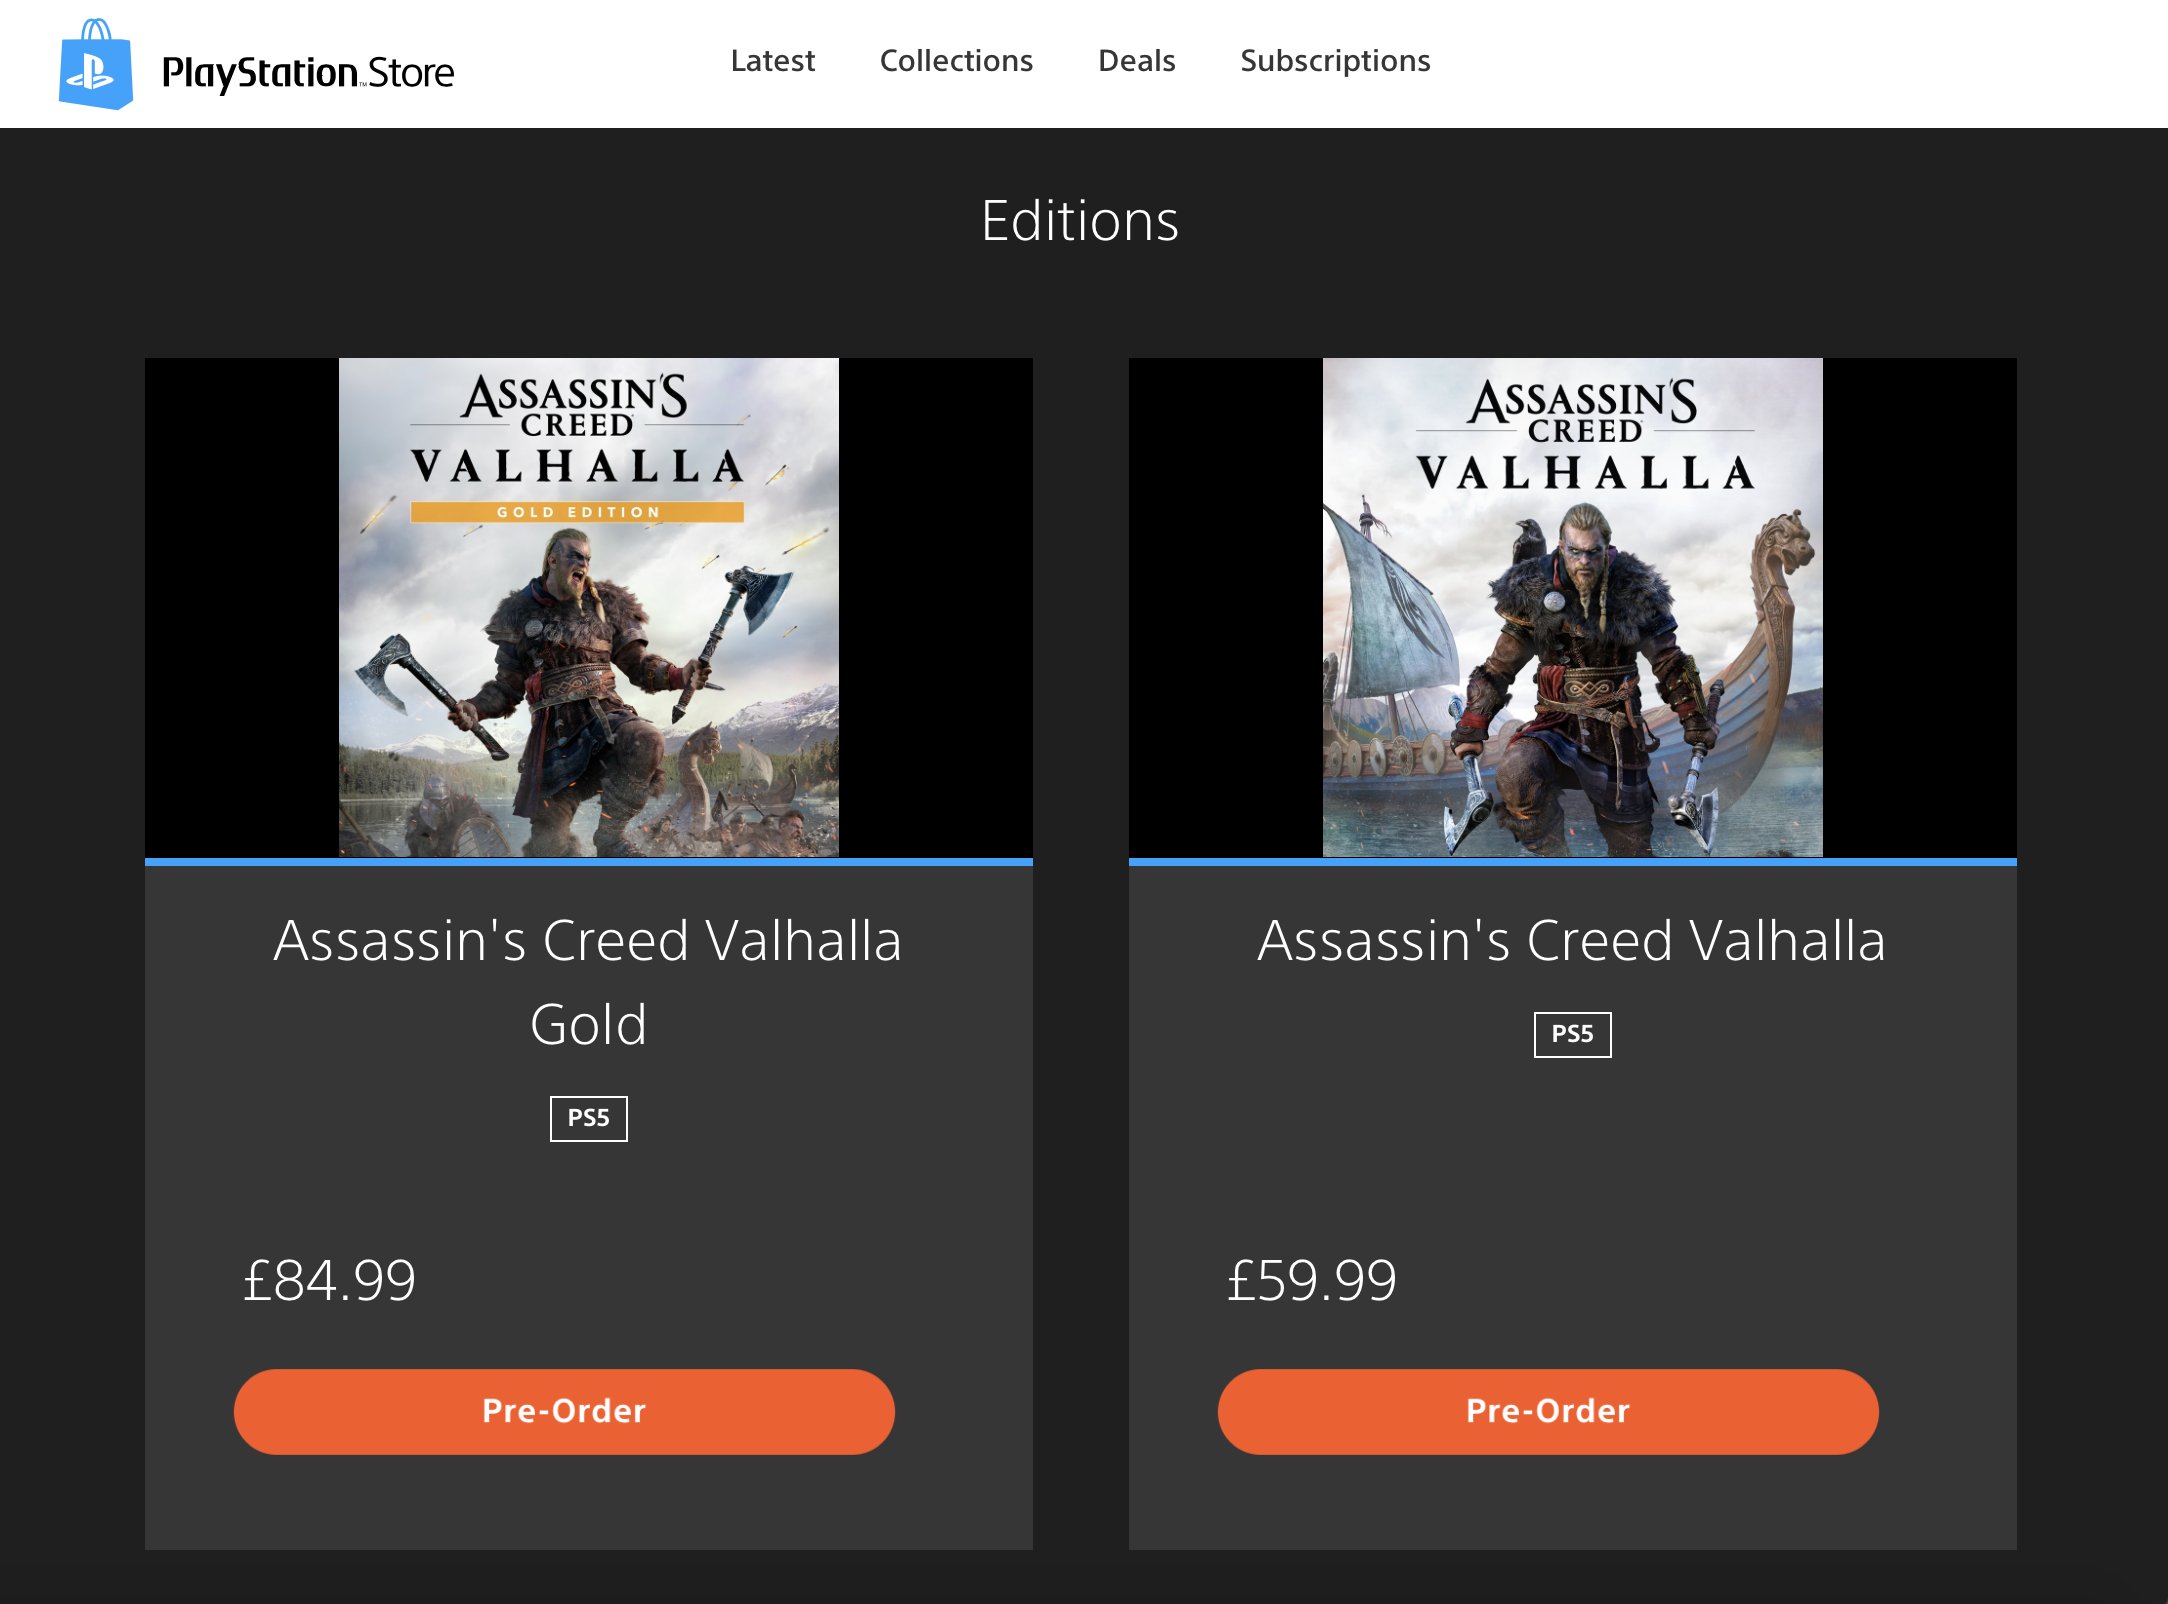Open the Assassin's Creed Valhalla Gold title
This screenshot has height=1604, width=2168.
pos(588,981)
